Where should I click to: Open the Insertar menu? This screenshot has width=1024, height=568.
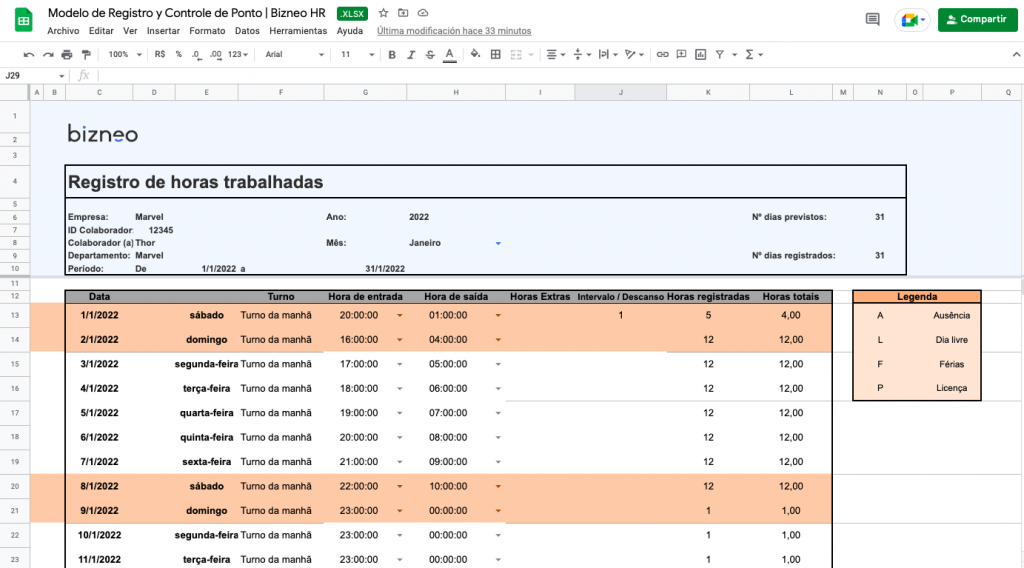163,31
